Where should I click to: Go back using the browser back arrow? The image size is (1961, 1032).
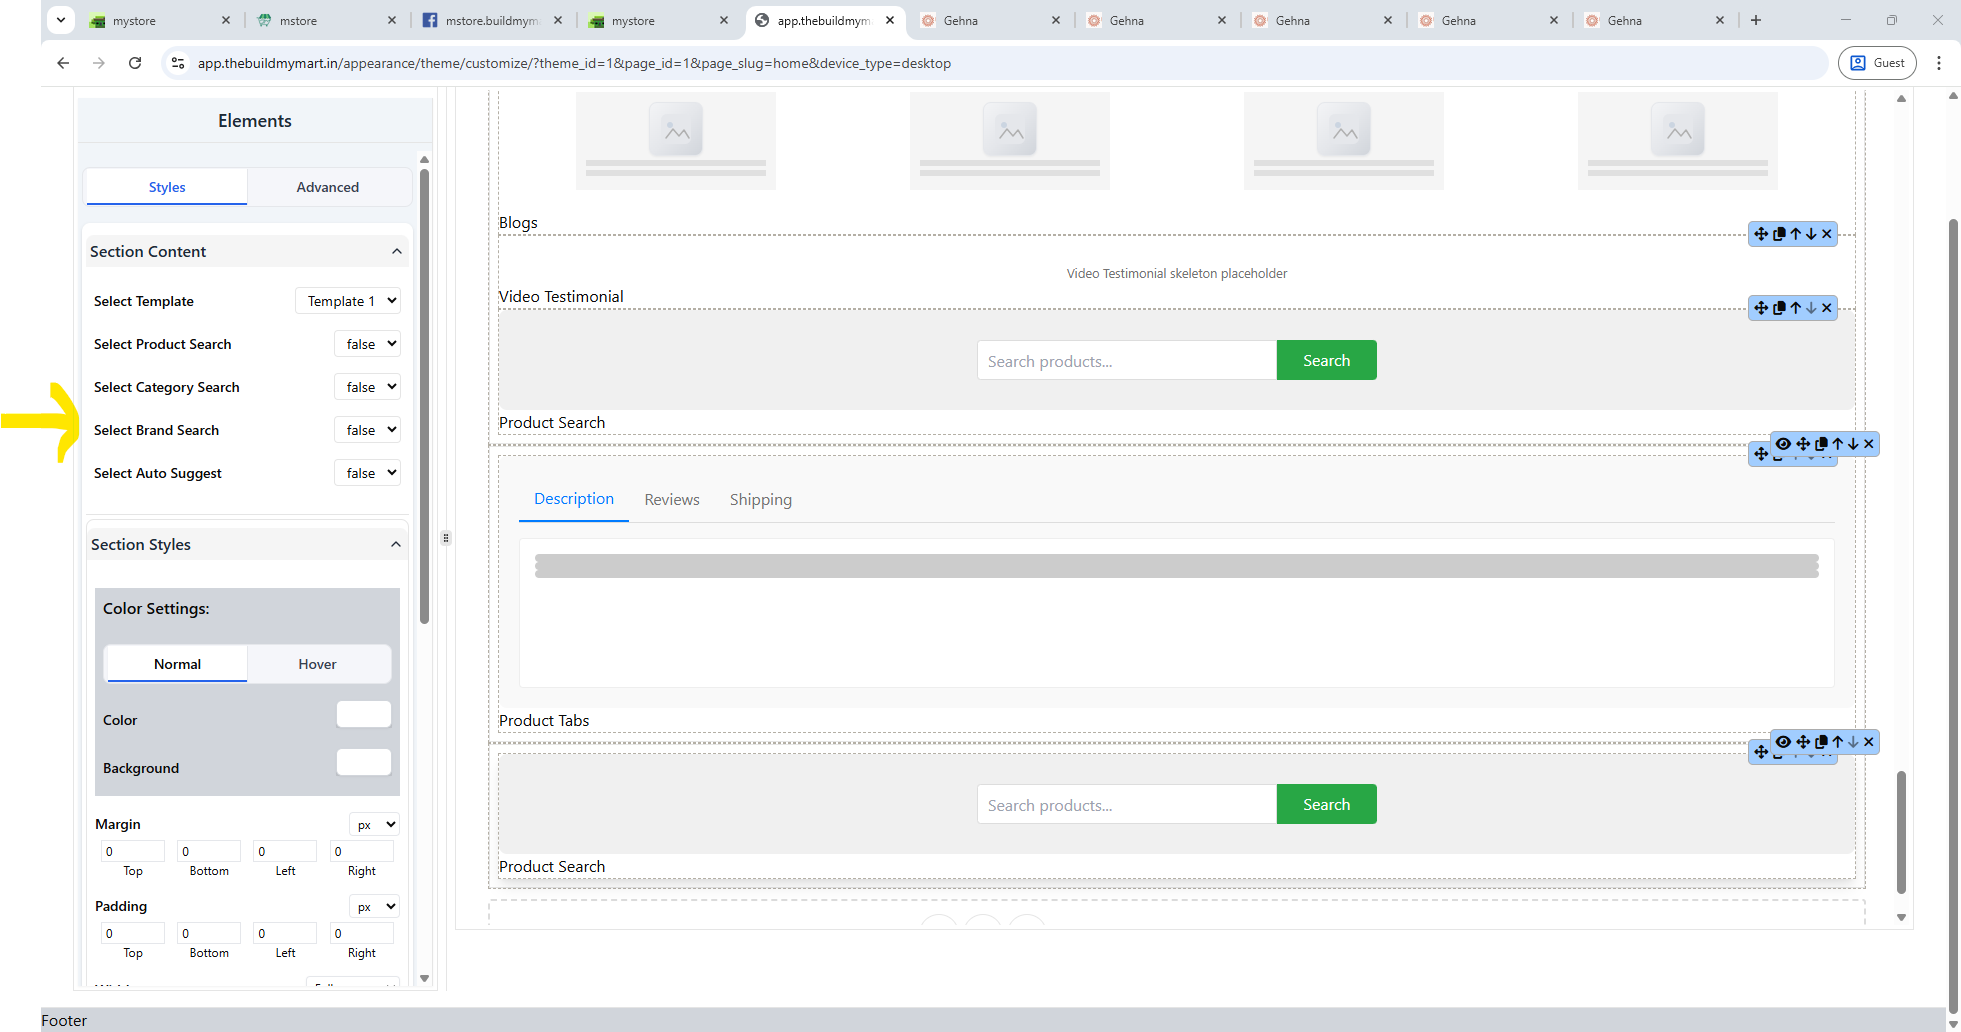click(x=63, y=63)
